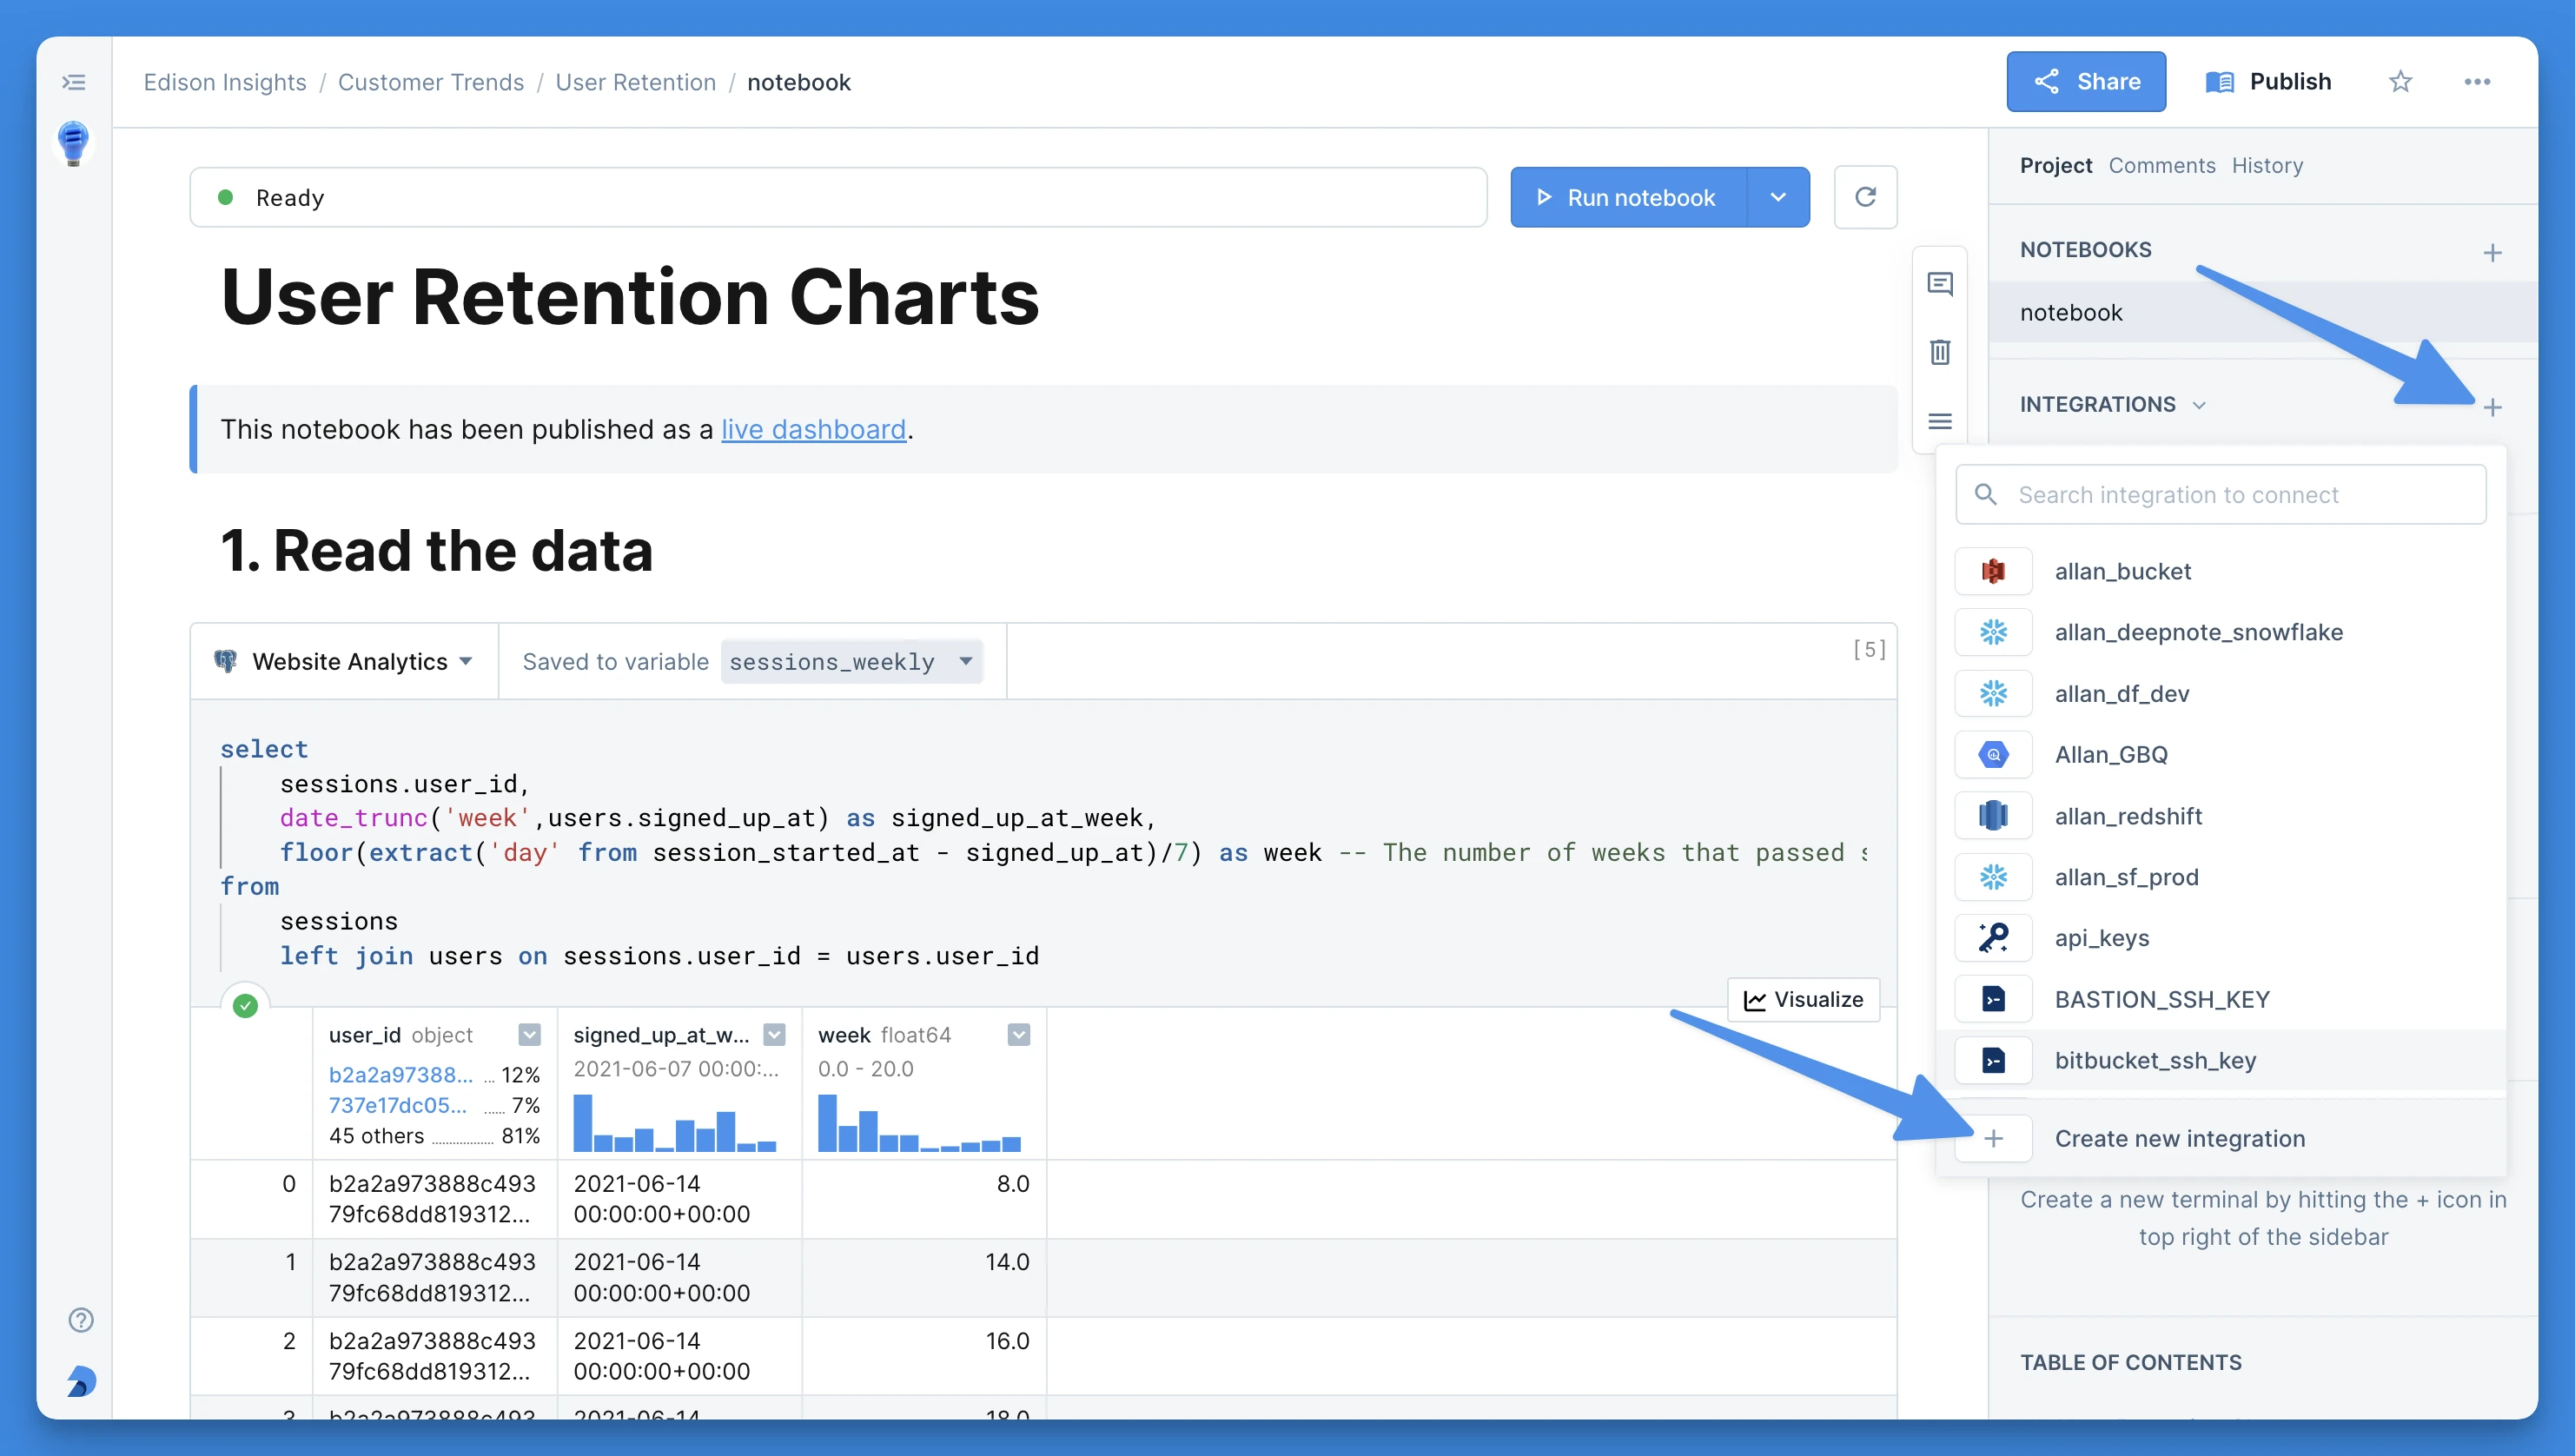Screen dimensions: 2575x1456
Task: Refresh the notebook with the reload icon
Action: (1865, 197)
